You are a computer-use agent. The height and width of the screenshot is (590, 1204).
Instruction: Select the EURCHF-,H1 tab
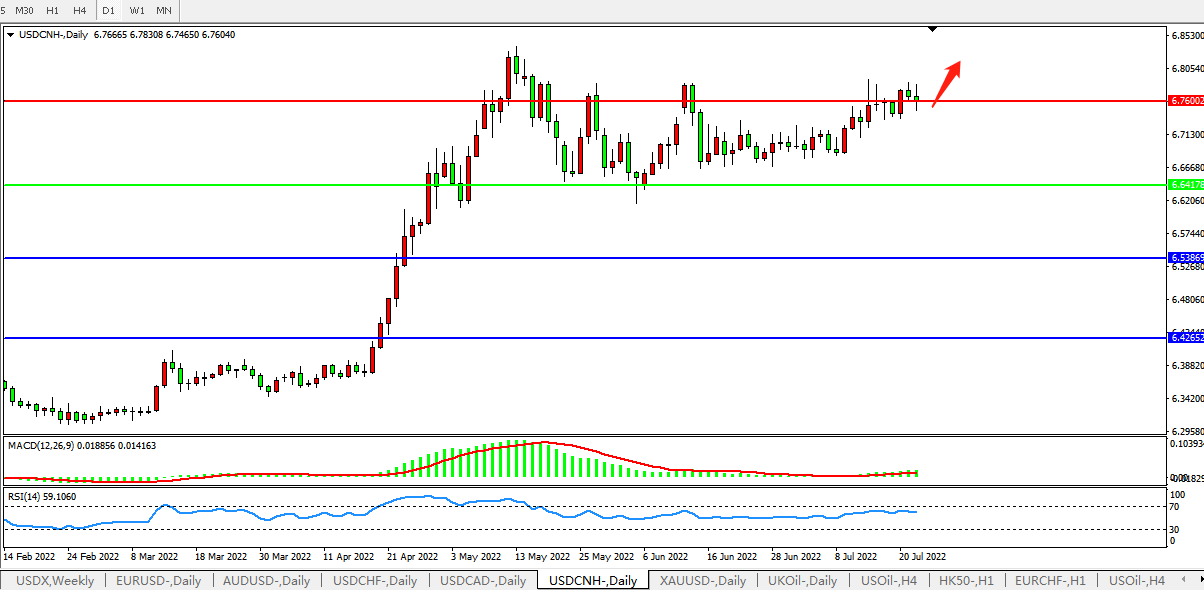pyautogui.click(x=1050, y=581)
